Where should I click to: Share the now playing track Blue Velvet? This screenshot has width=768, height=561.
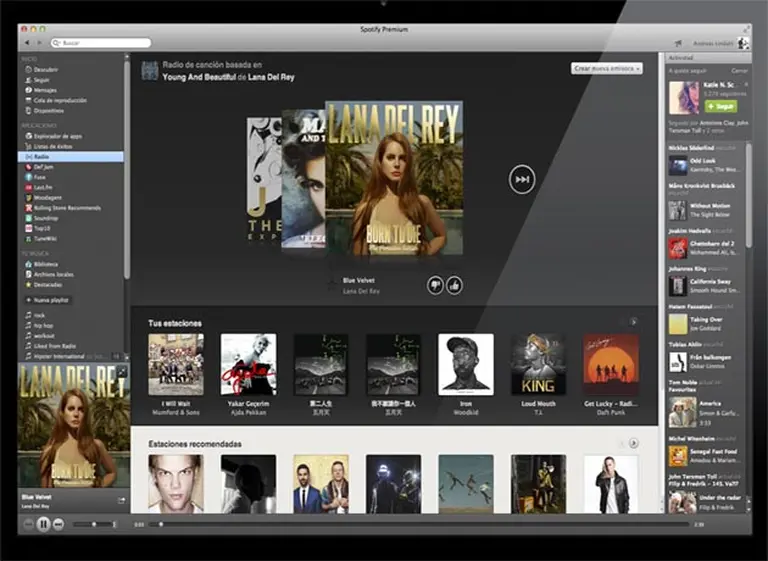121,500
